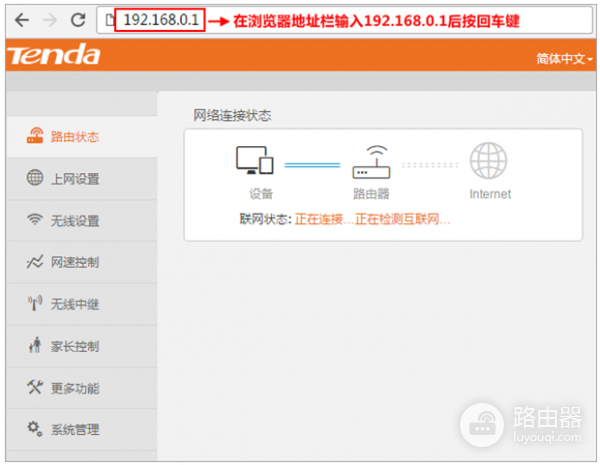Click the 上网设置 globe icon
This screenshot has height=465, width=600.
(x=35, y=178)
